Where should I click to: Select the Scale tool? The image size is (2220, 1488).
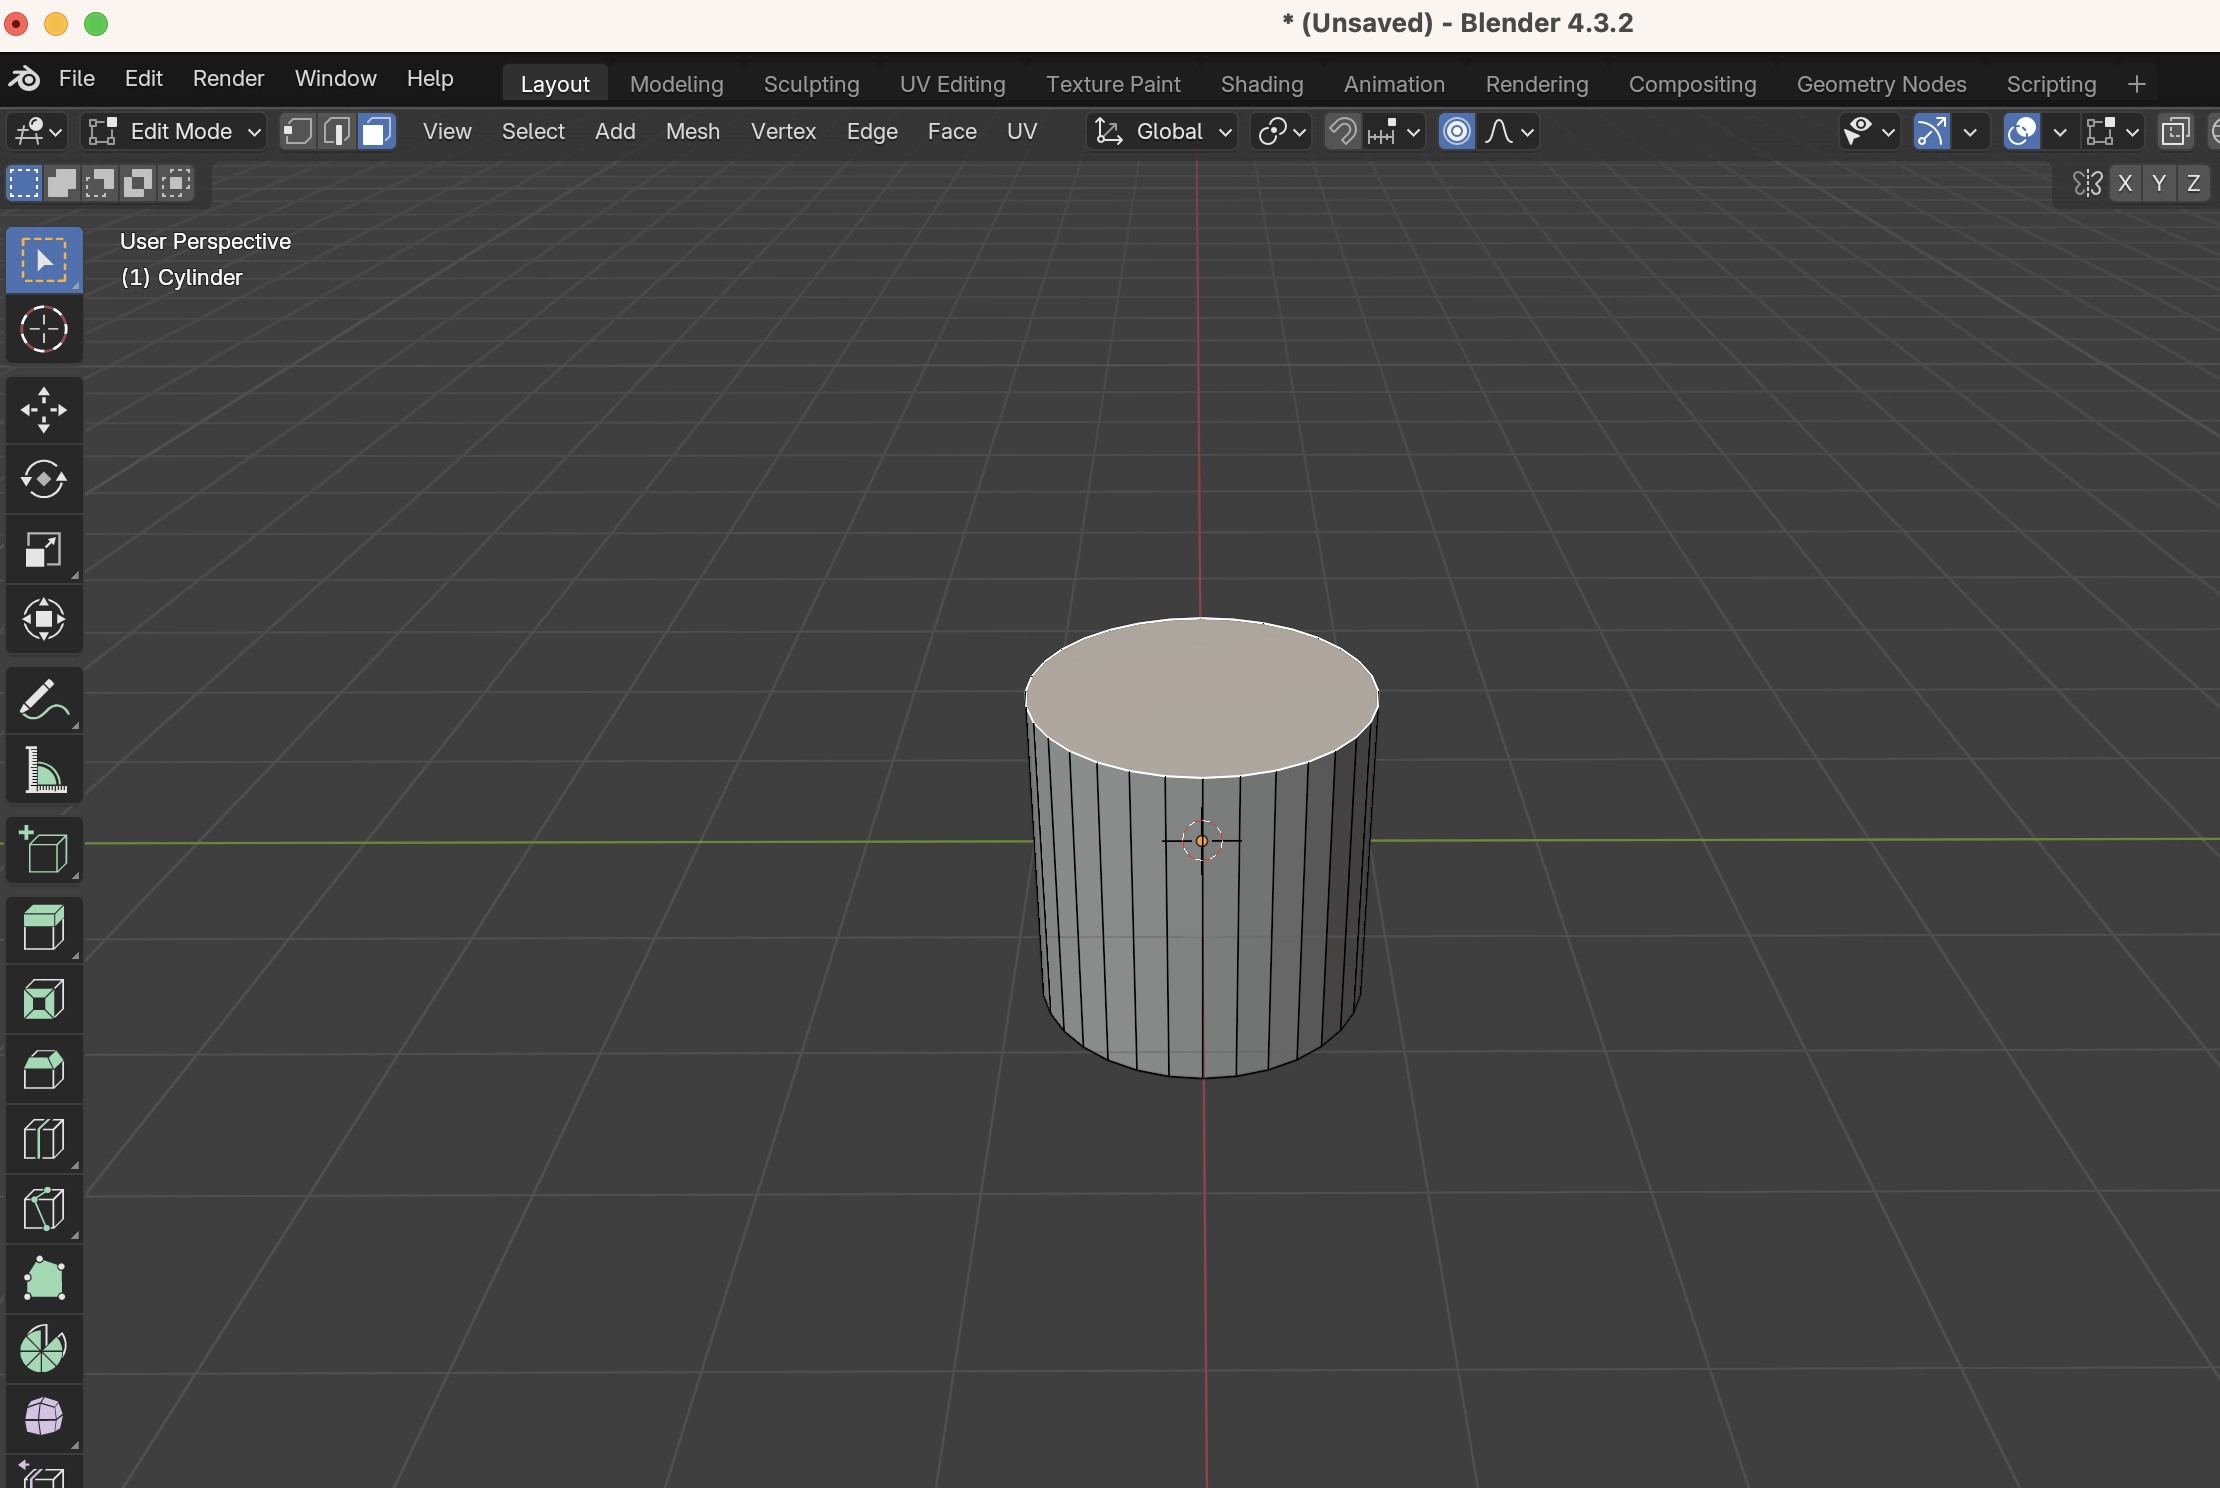click(44, 549)
